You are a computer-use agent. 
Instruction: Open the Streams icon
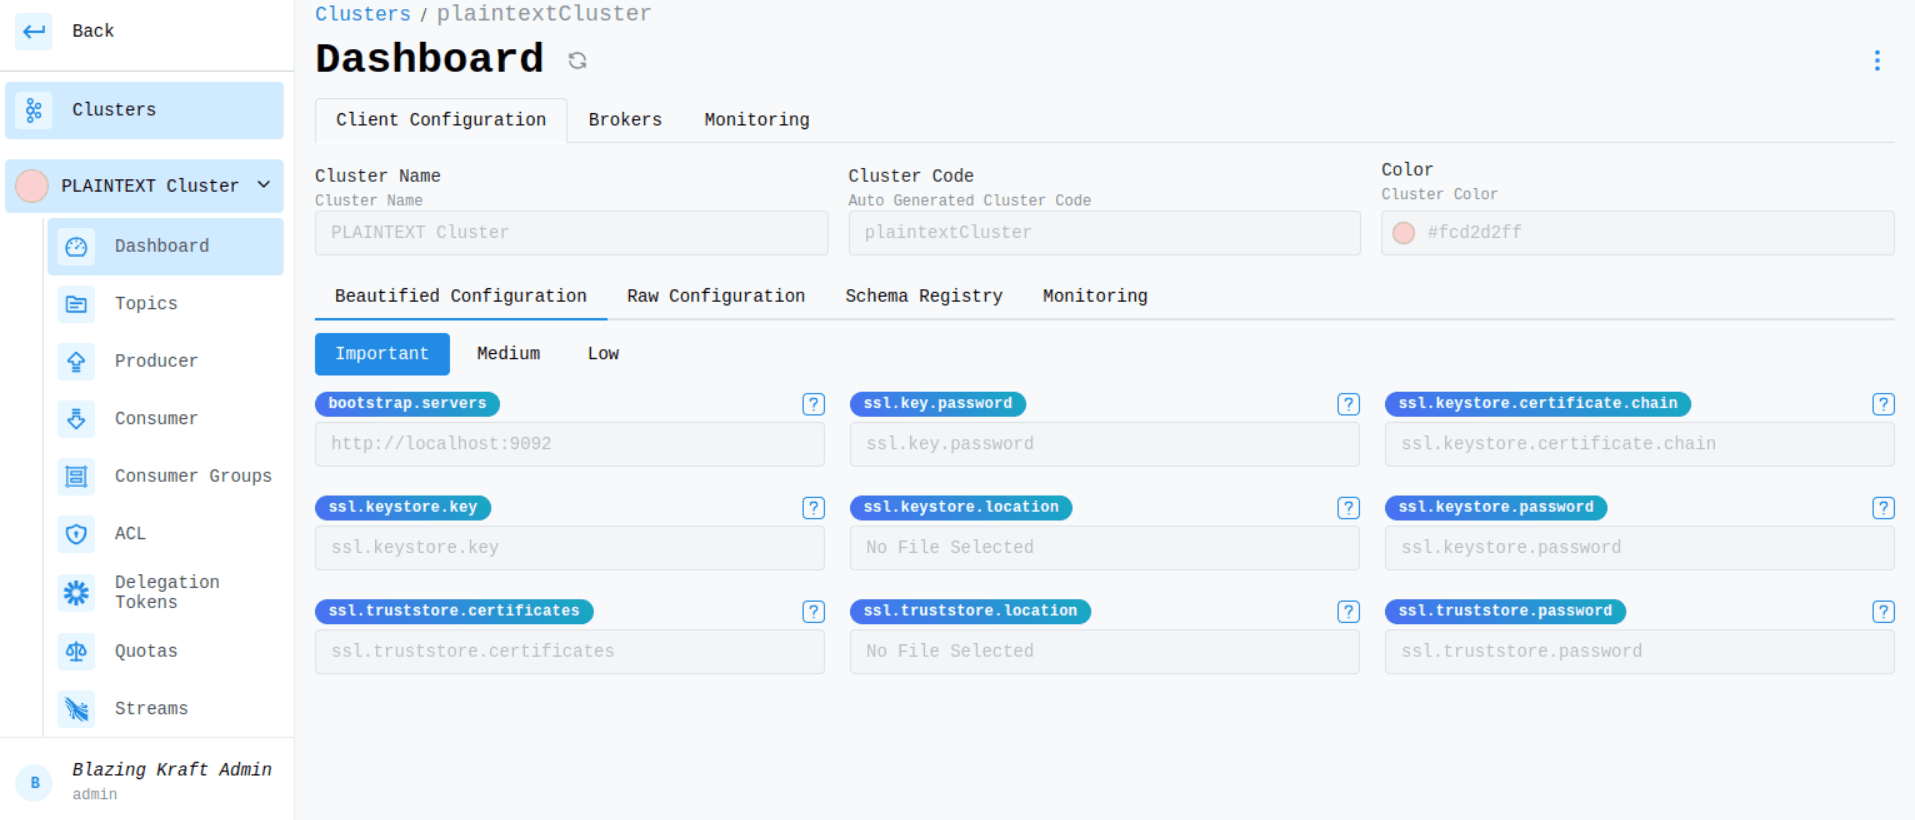(x=76, y=709)
